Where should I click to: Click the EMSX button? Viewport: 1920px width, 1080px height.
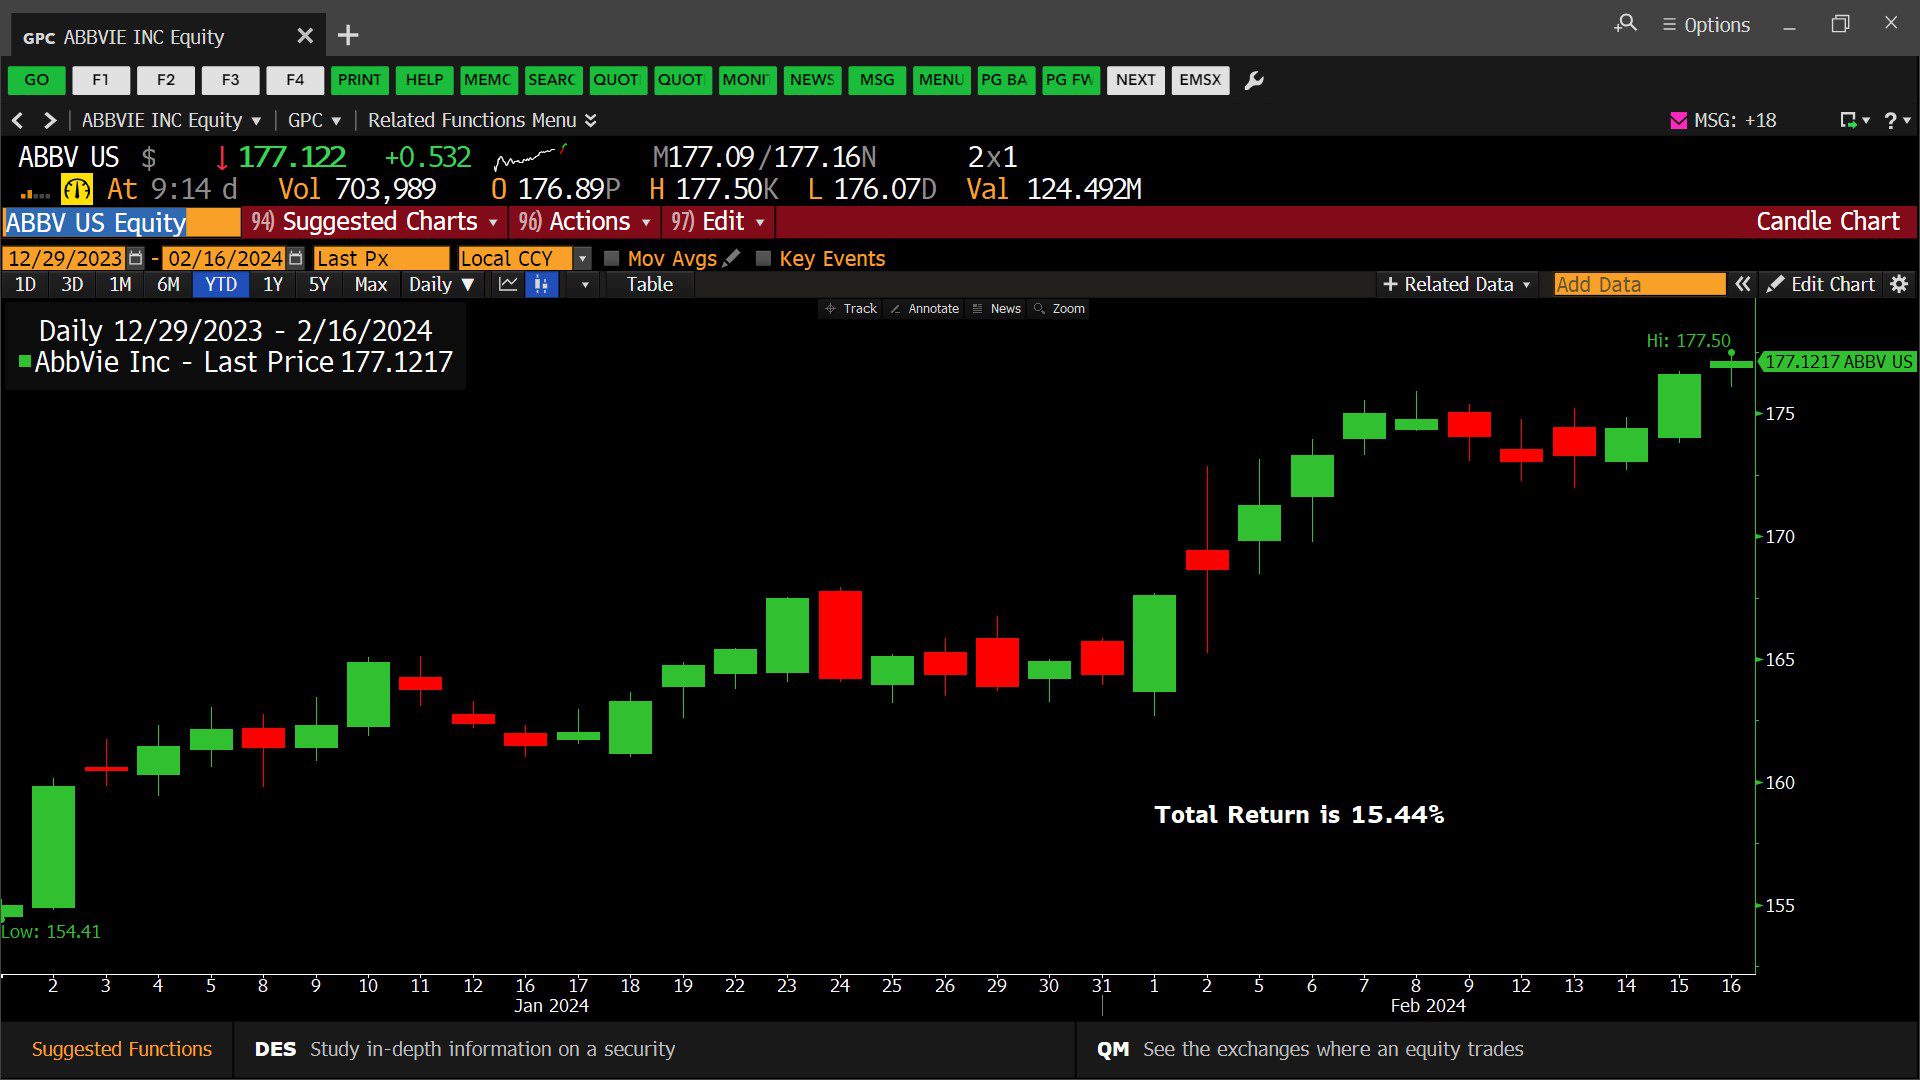point(1200,80)
